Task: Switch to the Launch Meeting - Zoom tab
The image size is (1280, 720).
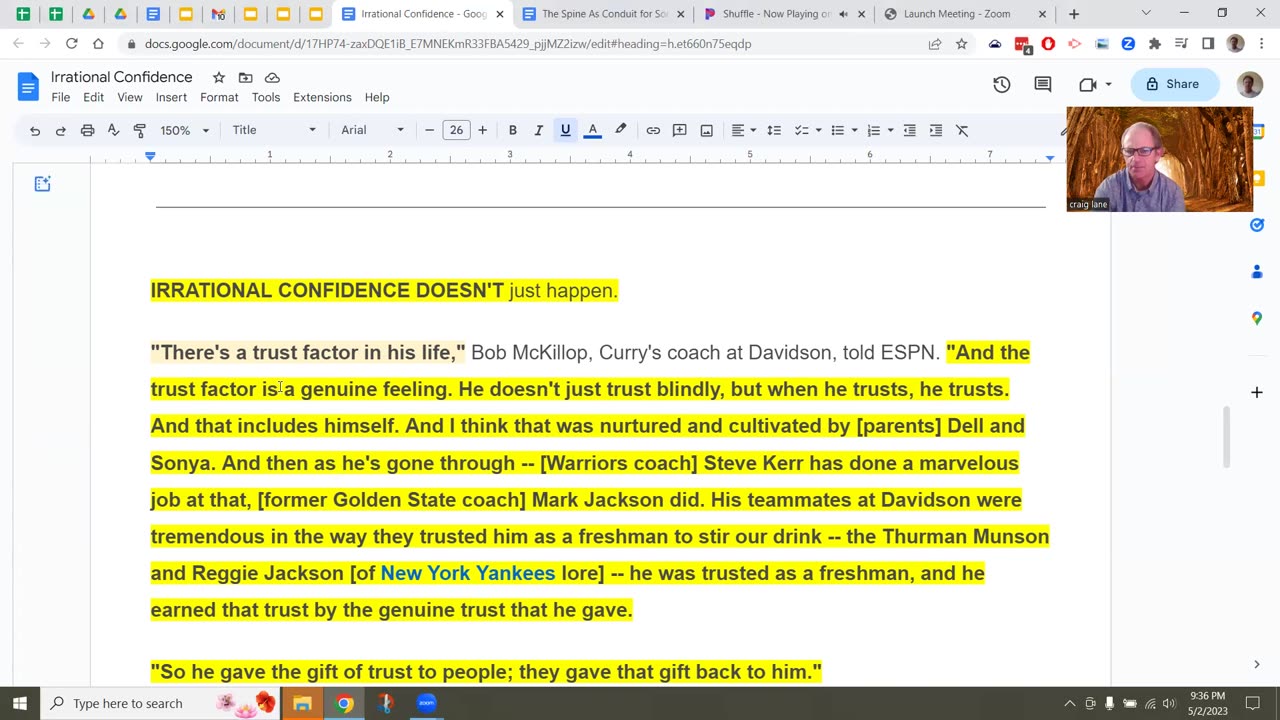Action: point(965,14)
